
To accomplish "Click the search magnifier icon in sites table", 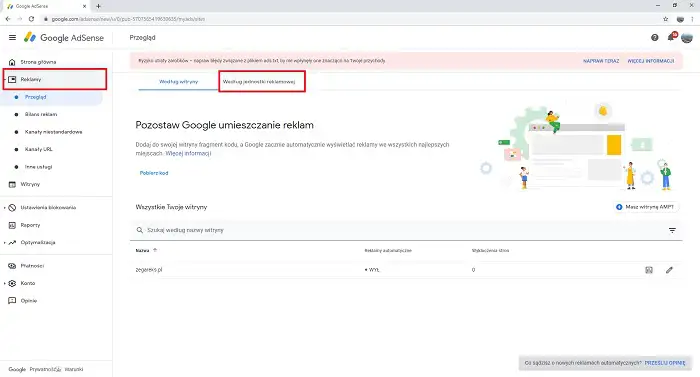I will (140, 230).
